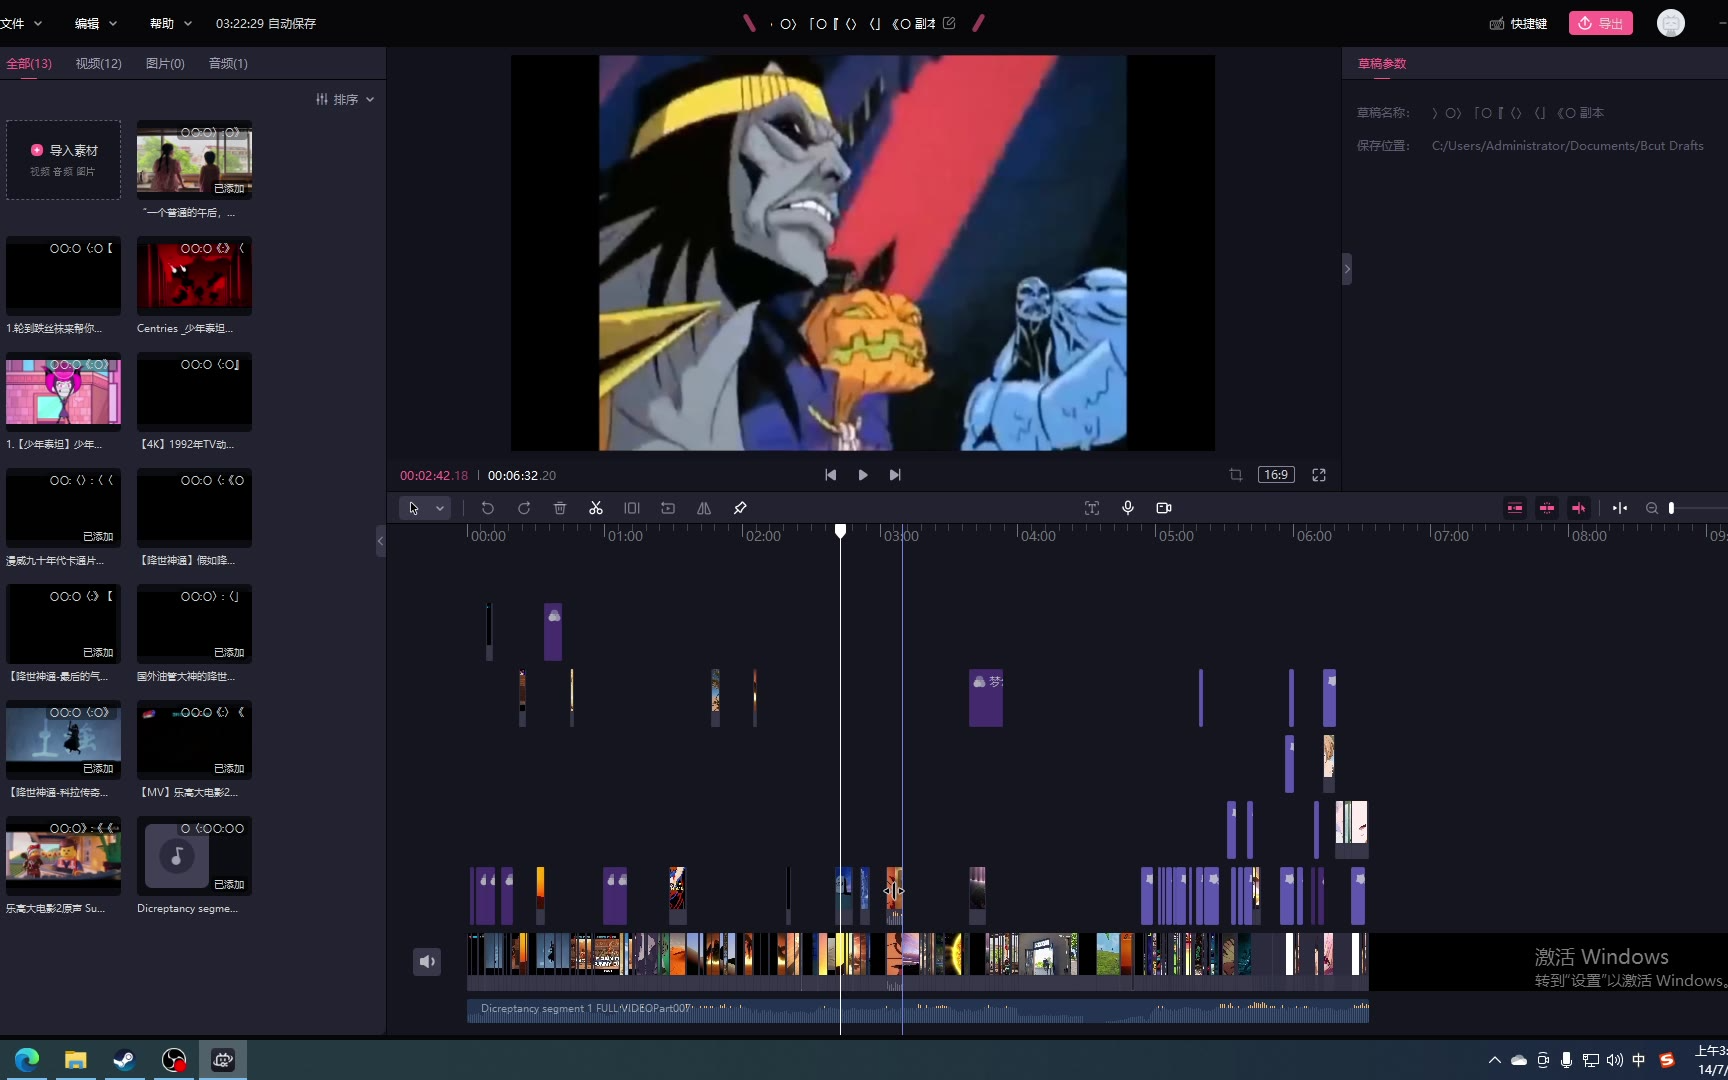This screenshot has width=1728, height=1080.
Task: Undo the last edit
Action: 487,508
